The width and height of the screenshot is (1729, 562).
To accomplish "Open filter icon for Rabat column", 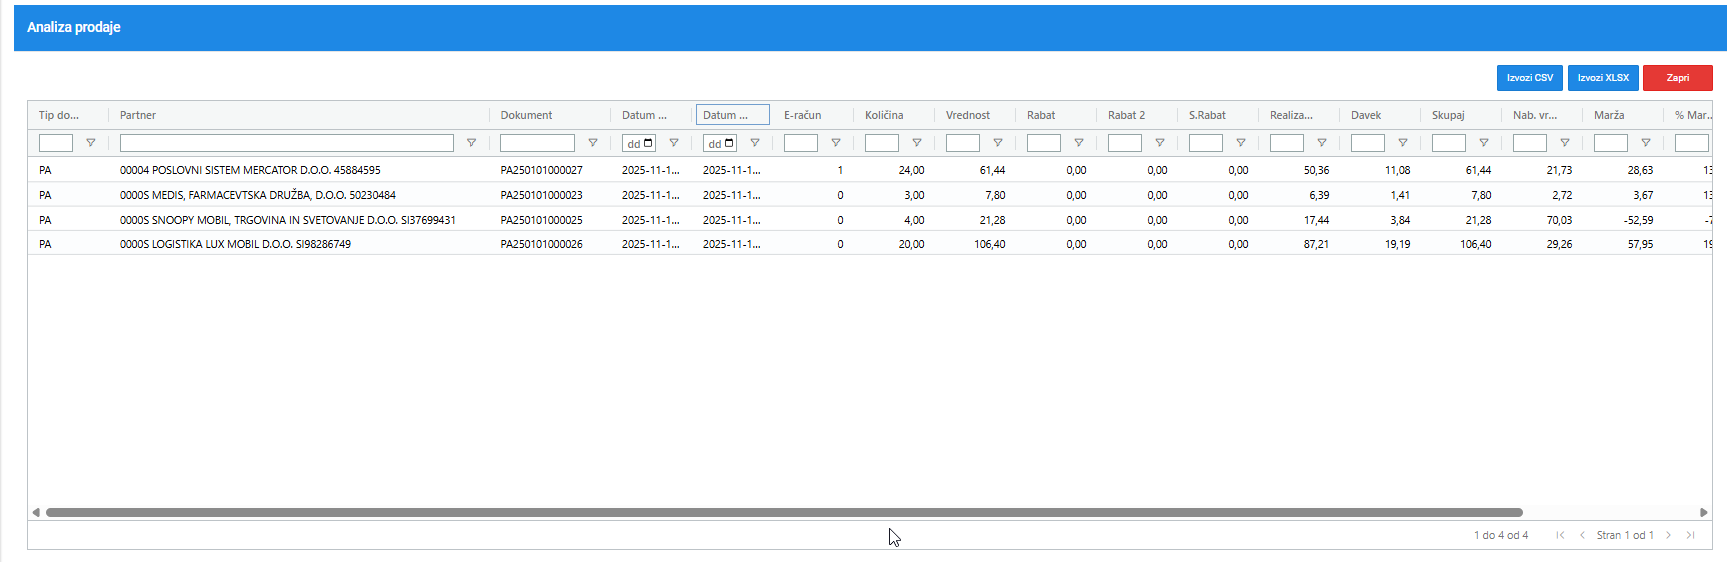I will click(1079, 143).
